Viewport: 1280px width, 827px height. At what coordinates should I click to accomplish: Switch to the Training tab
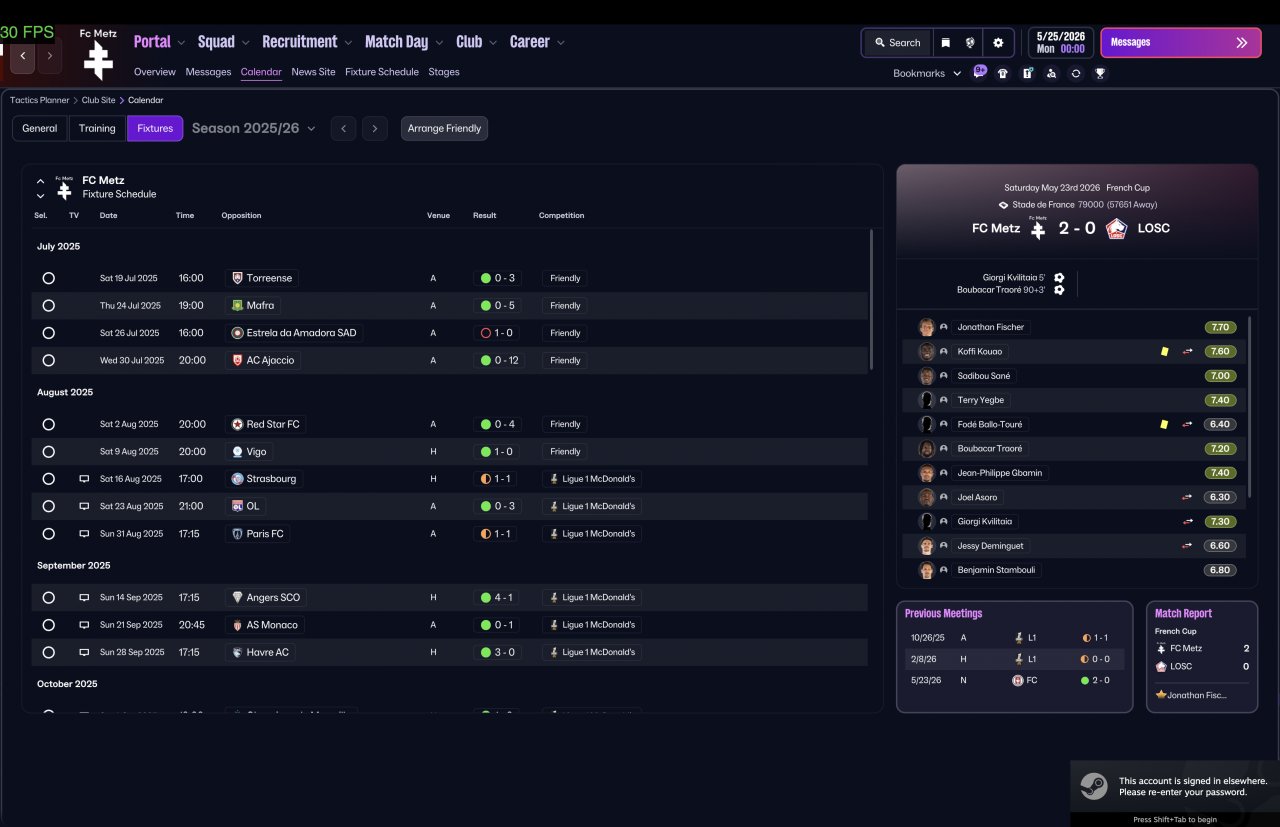coord(97,128)
